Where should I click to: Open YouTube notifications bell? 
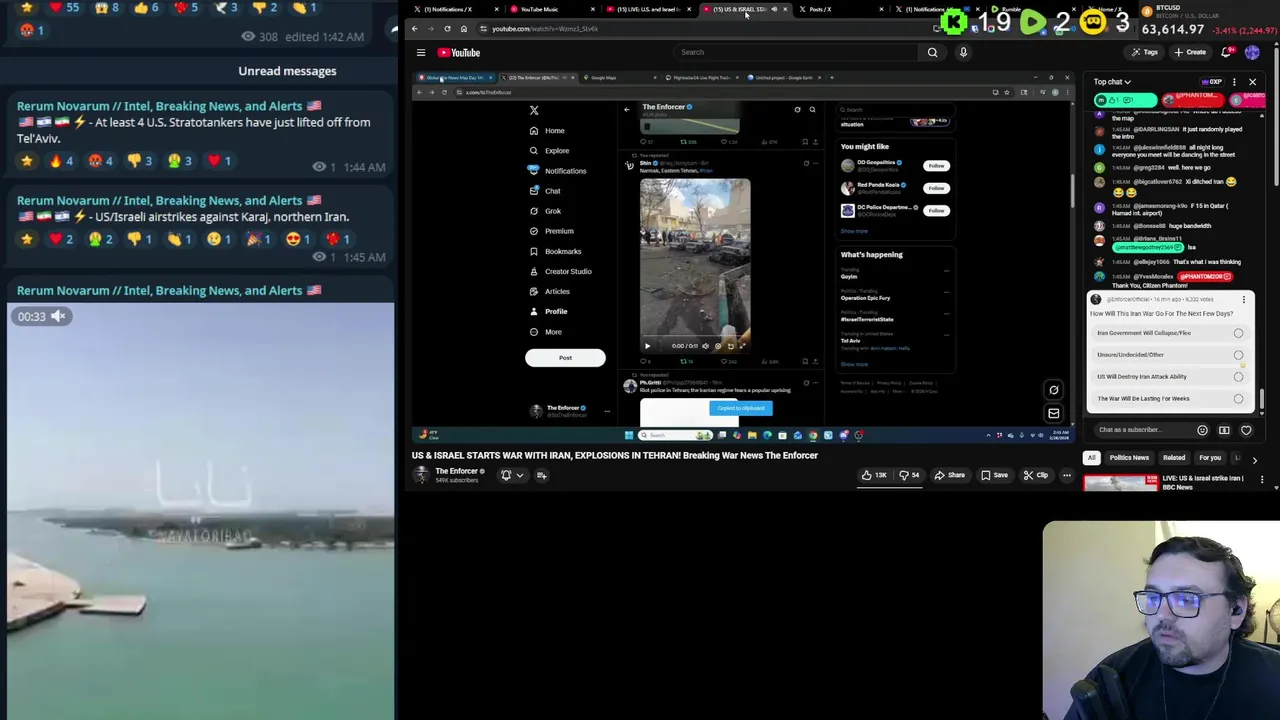coord(1226,52)
